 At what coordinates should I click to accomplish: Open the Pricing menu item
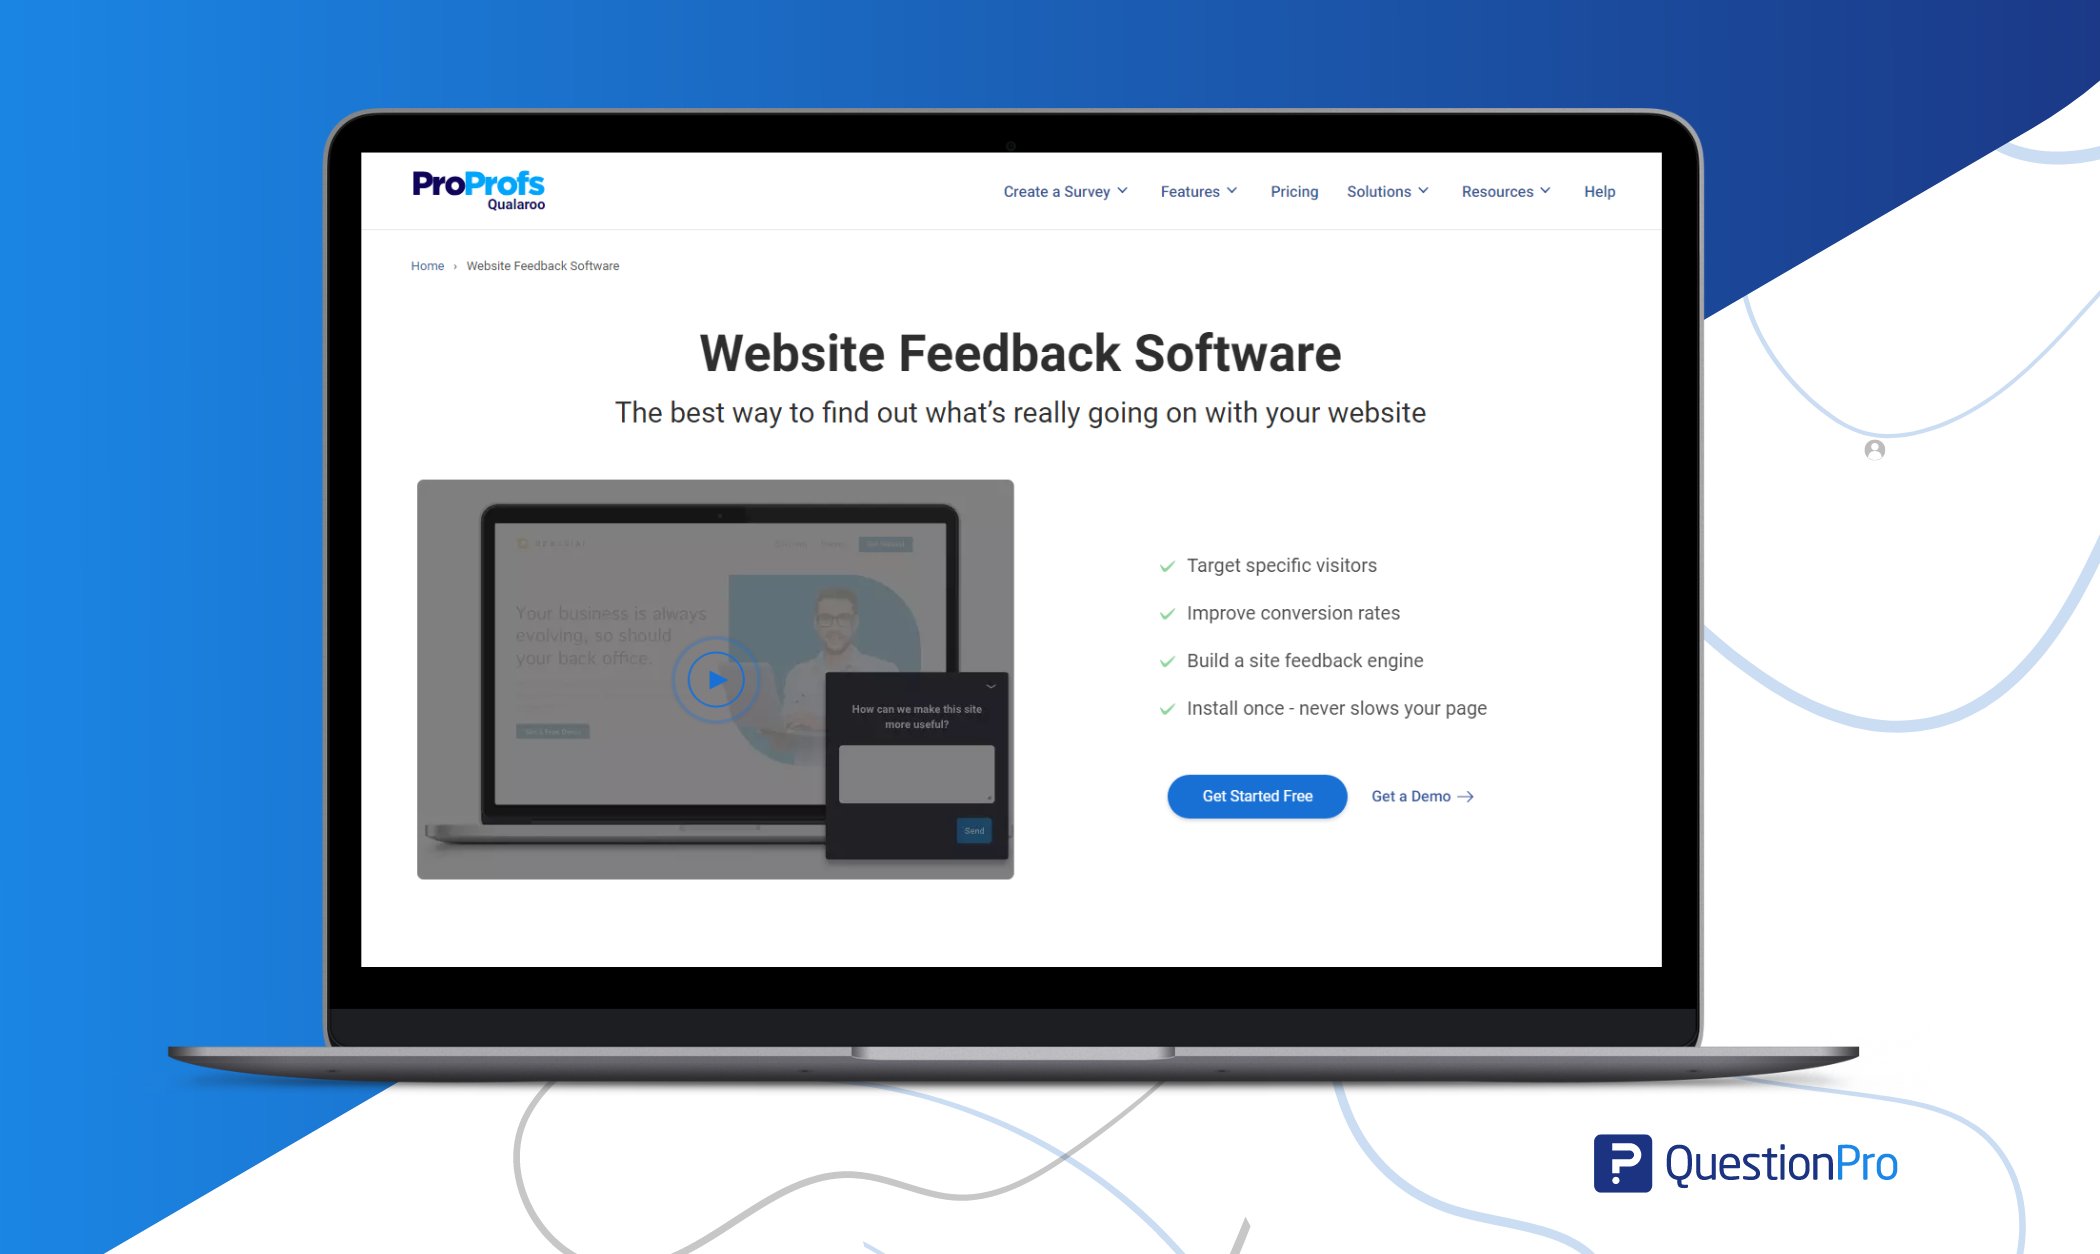pos(1293,191)
